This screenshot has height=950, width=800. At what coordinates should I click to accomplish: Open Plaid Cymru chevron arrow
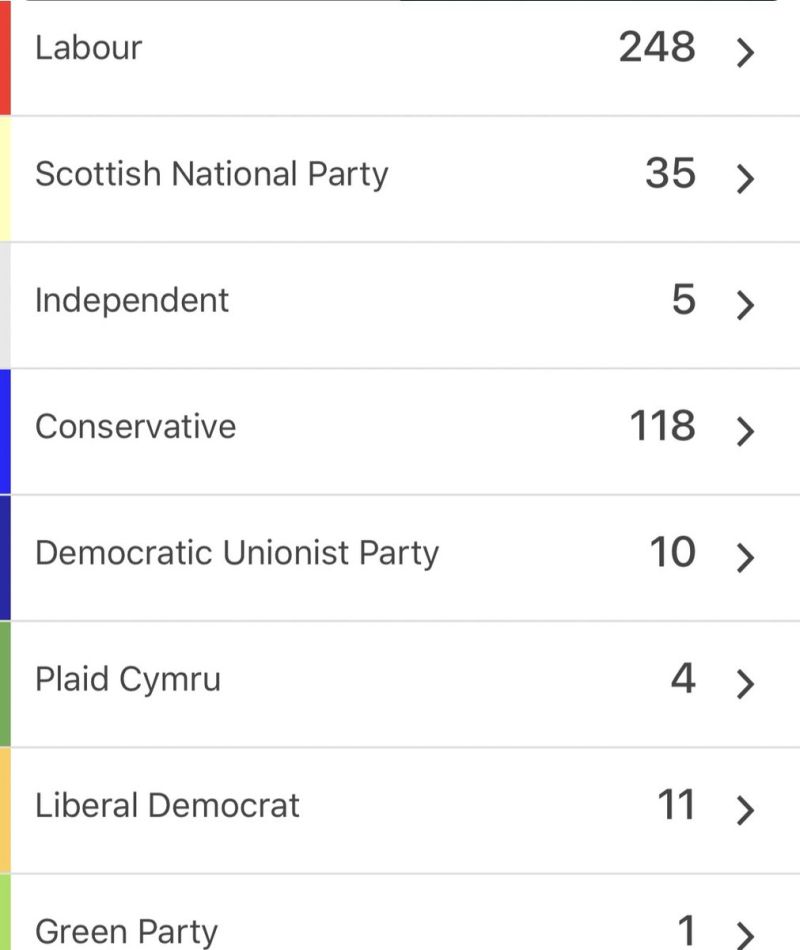pyautogui.click(x=745, y=684)
